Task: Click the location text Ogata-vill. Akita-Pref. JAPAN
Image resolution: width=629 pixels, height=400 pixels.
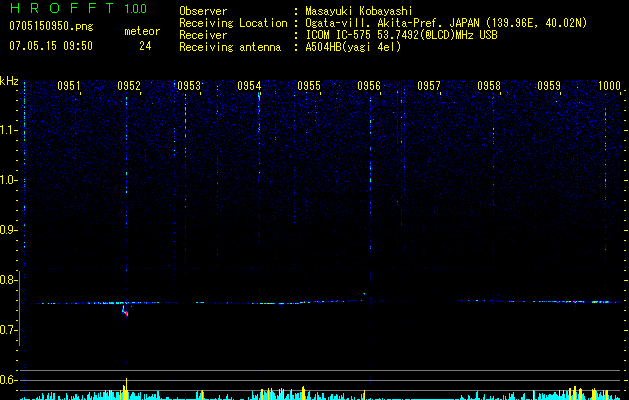Action: [x=393, y=23]
